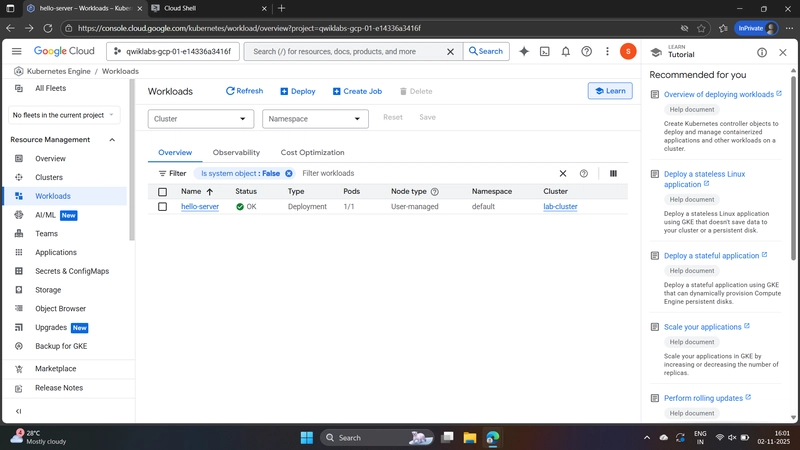This screenshot has width=800, height=450.
Task: Open the hello-server workload link
Action: 200,207
